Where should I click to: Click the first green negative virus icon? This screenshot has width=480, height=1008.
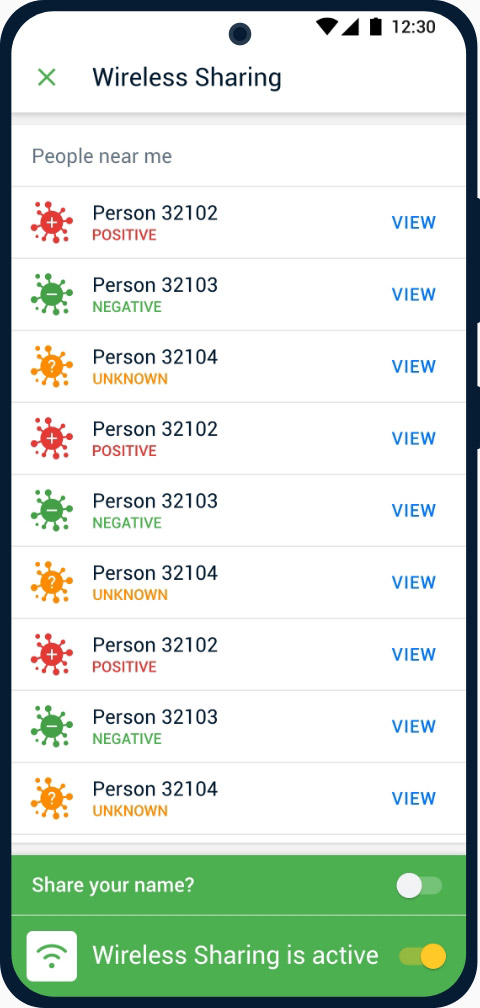pos(51,294)
